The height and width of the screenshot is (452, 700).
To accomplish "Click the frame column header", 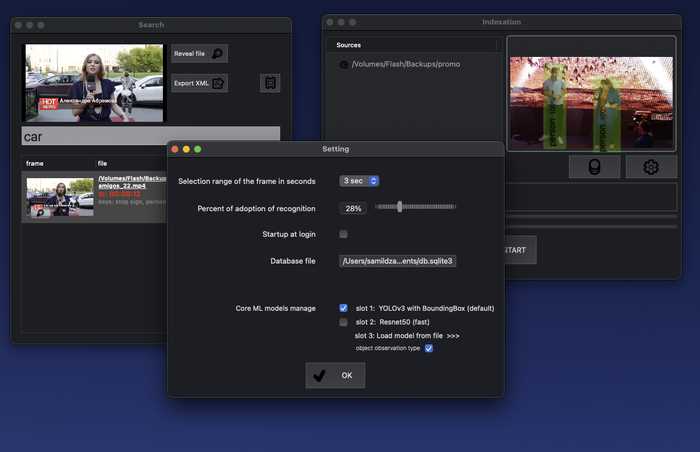I will (x=35, y=163).
